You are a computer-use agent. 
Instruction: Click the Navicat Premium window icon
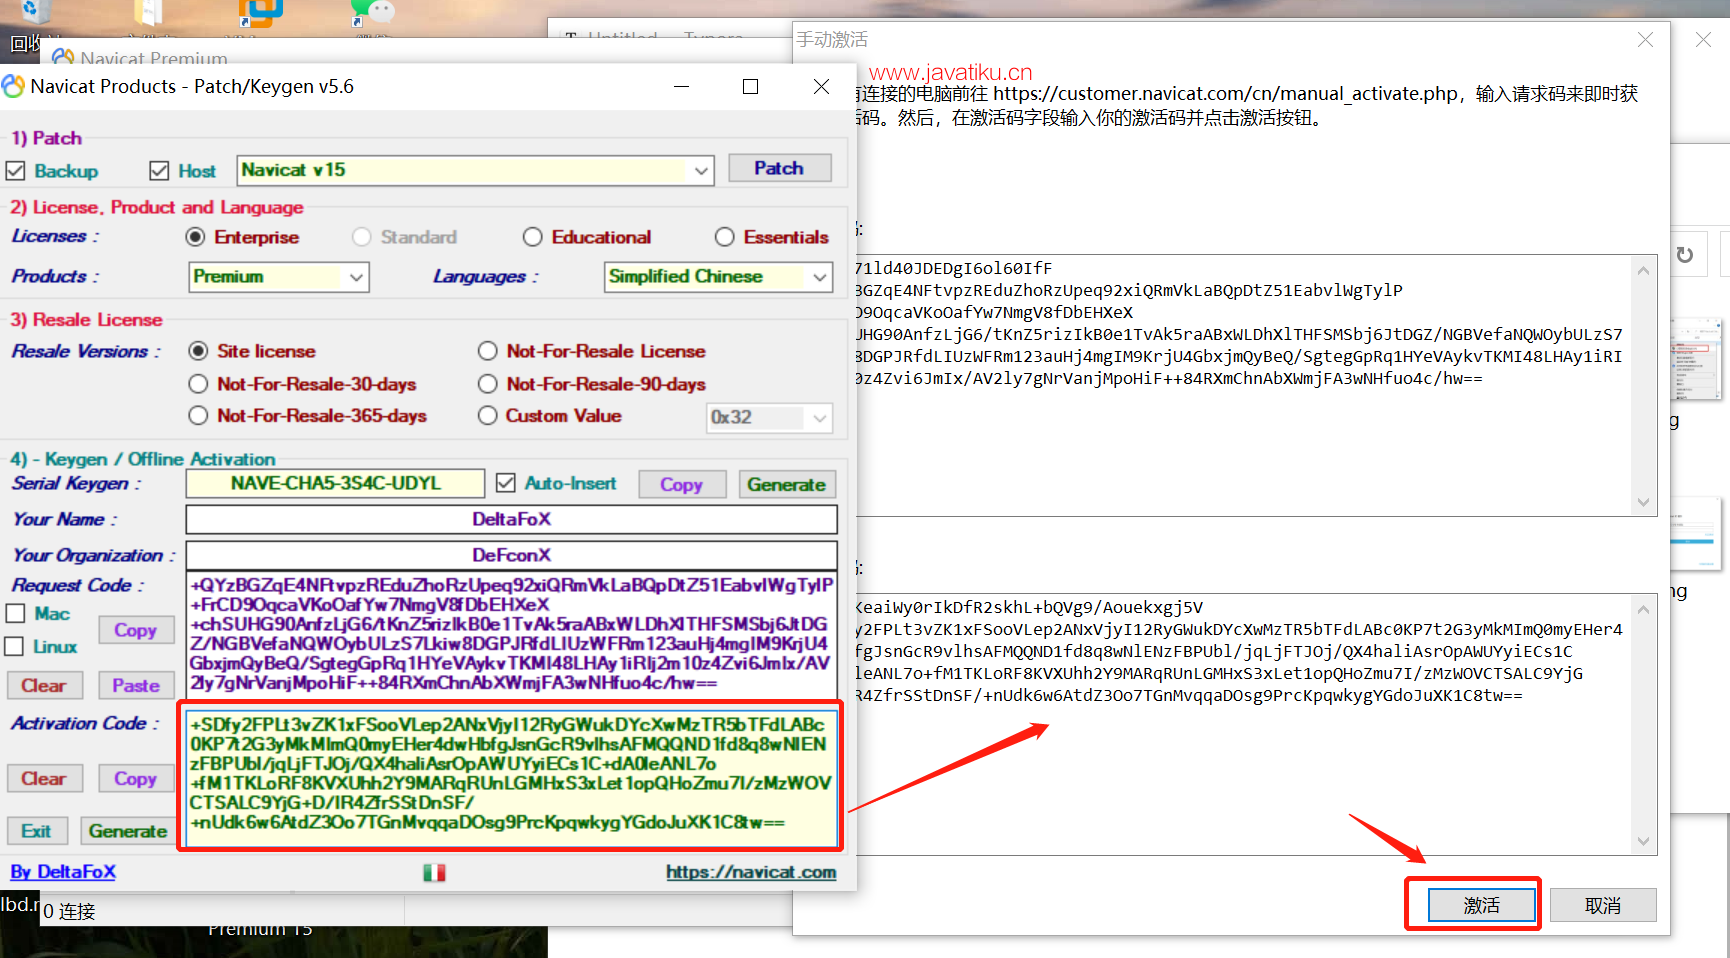point(63,57)
